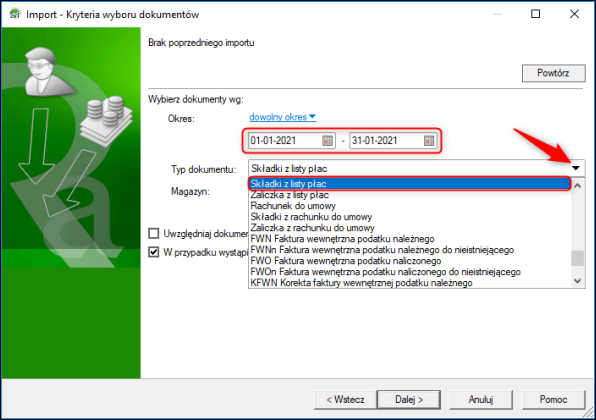Click the dropdown list scroll down arrow

tap(577, 281)
